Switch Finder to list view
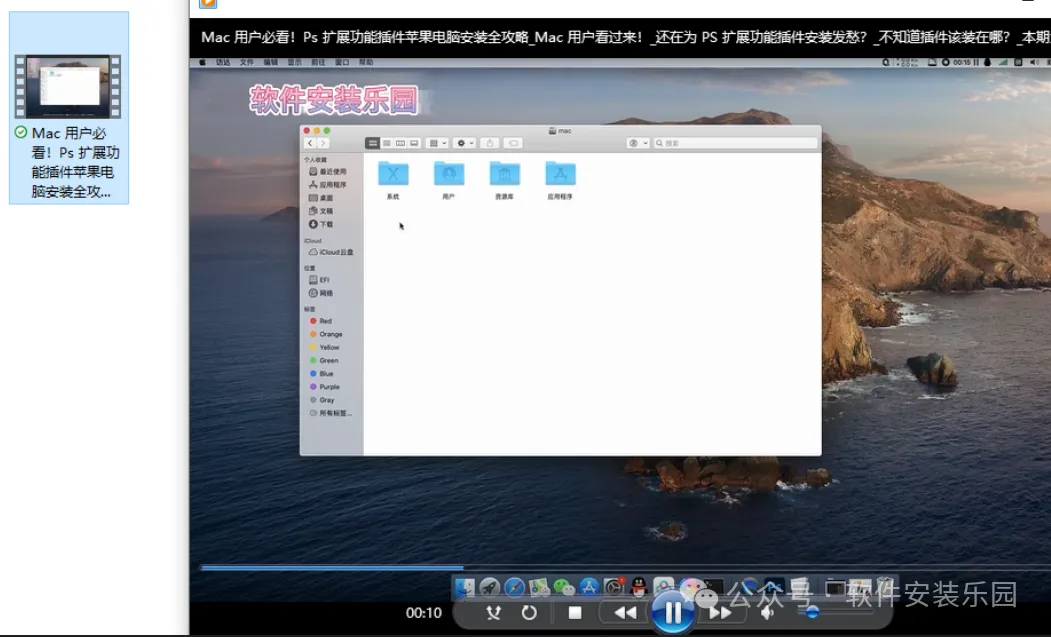This screenshot has height=637, width=1051. [387, 143]
